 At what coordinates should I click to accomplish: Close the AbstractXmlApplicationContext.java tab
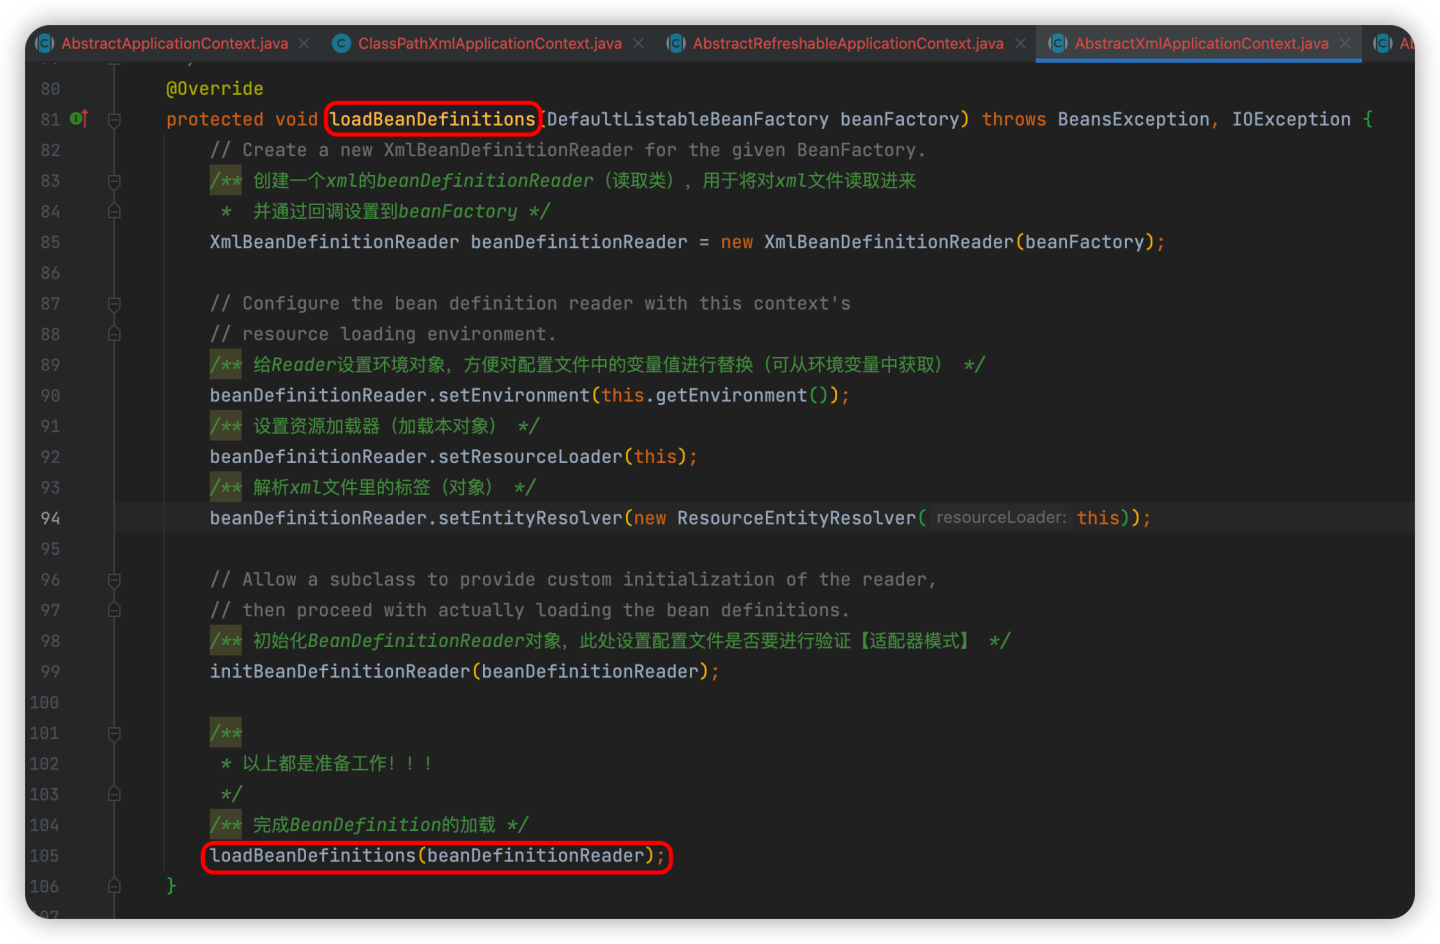point(1345,43)
